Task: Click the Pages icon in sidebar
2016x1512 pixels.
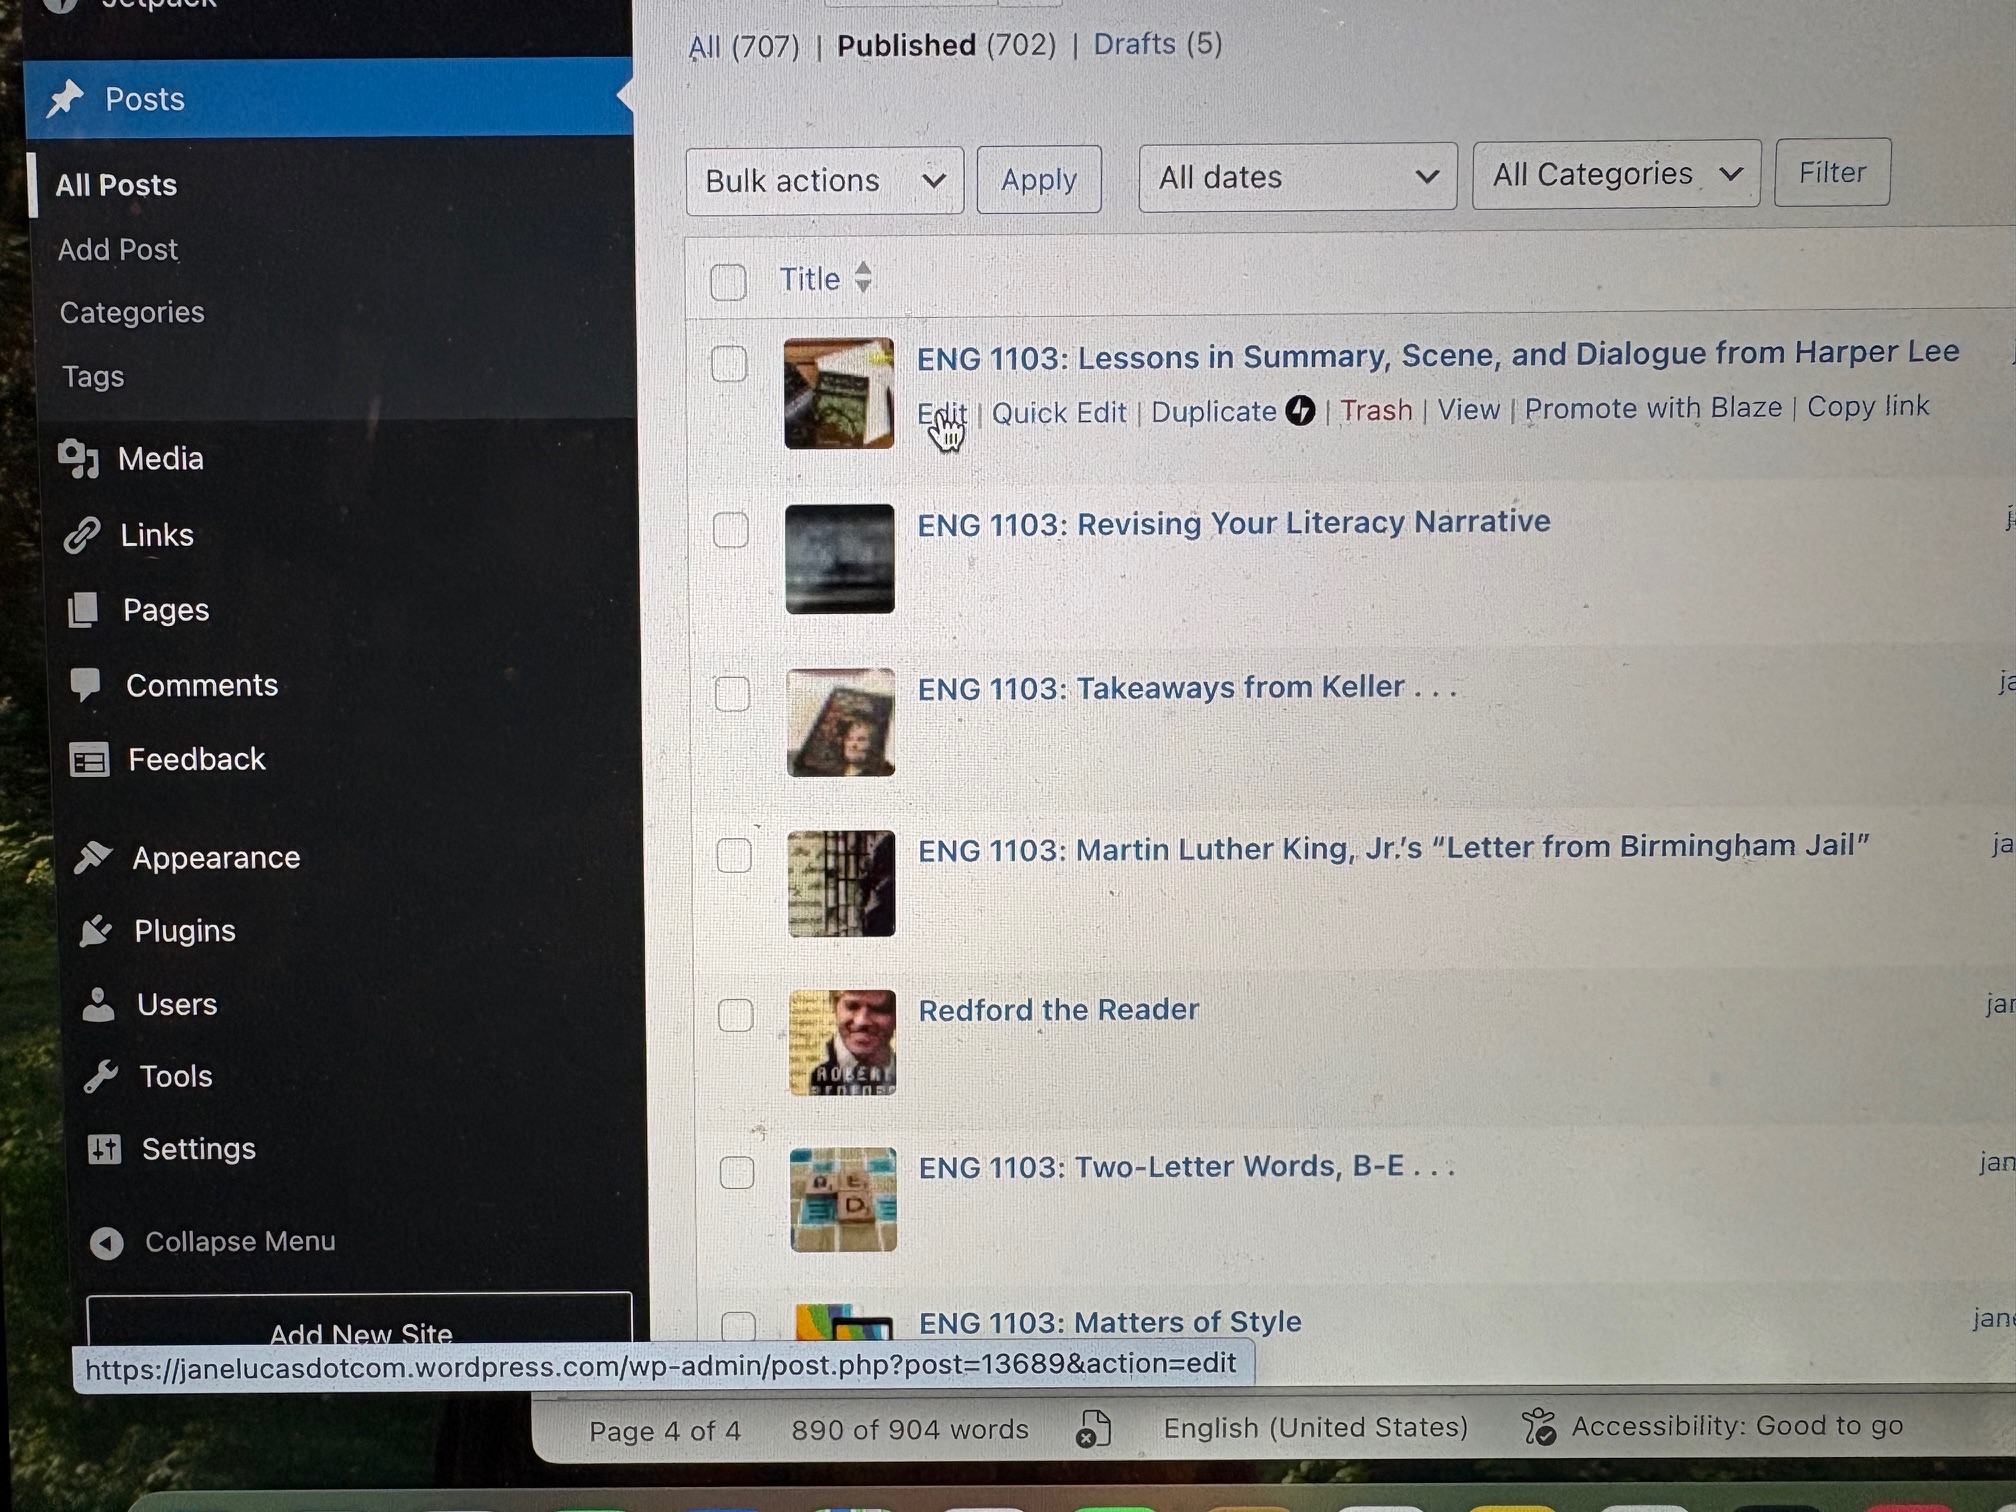Action: 83,610
